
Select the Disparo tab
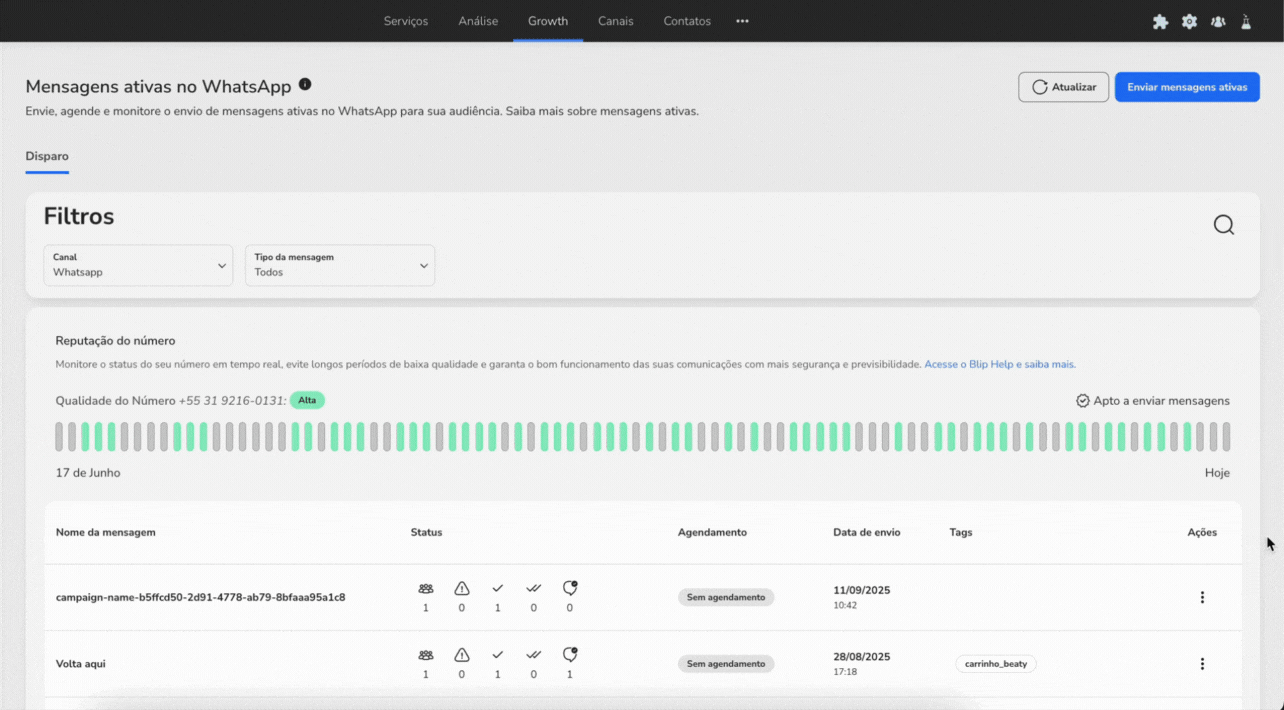(47, 157)
